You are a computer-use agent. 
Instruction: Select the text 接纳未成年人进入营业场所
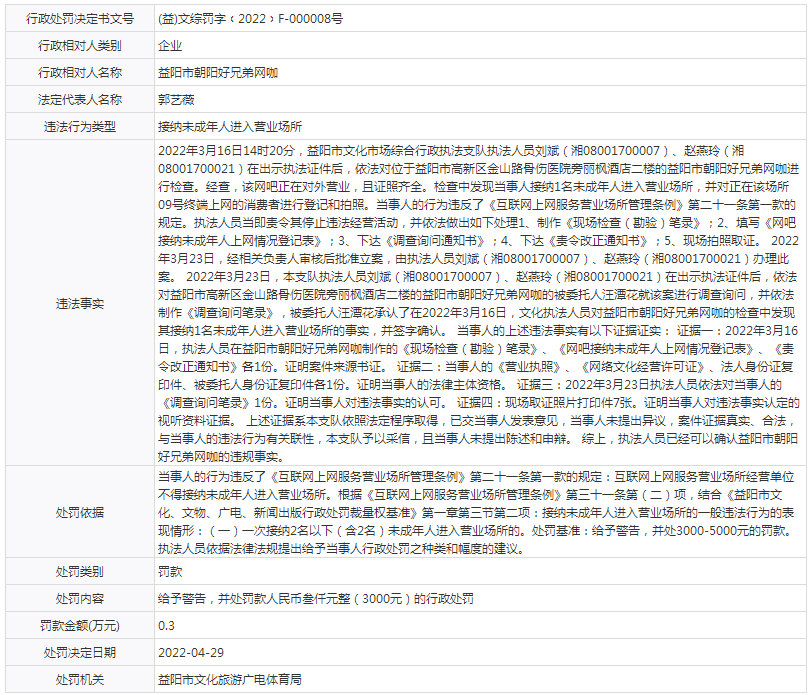(x=230, y=126)
